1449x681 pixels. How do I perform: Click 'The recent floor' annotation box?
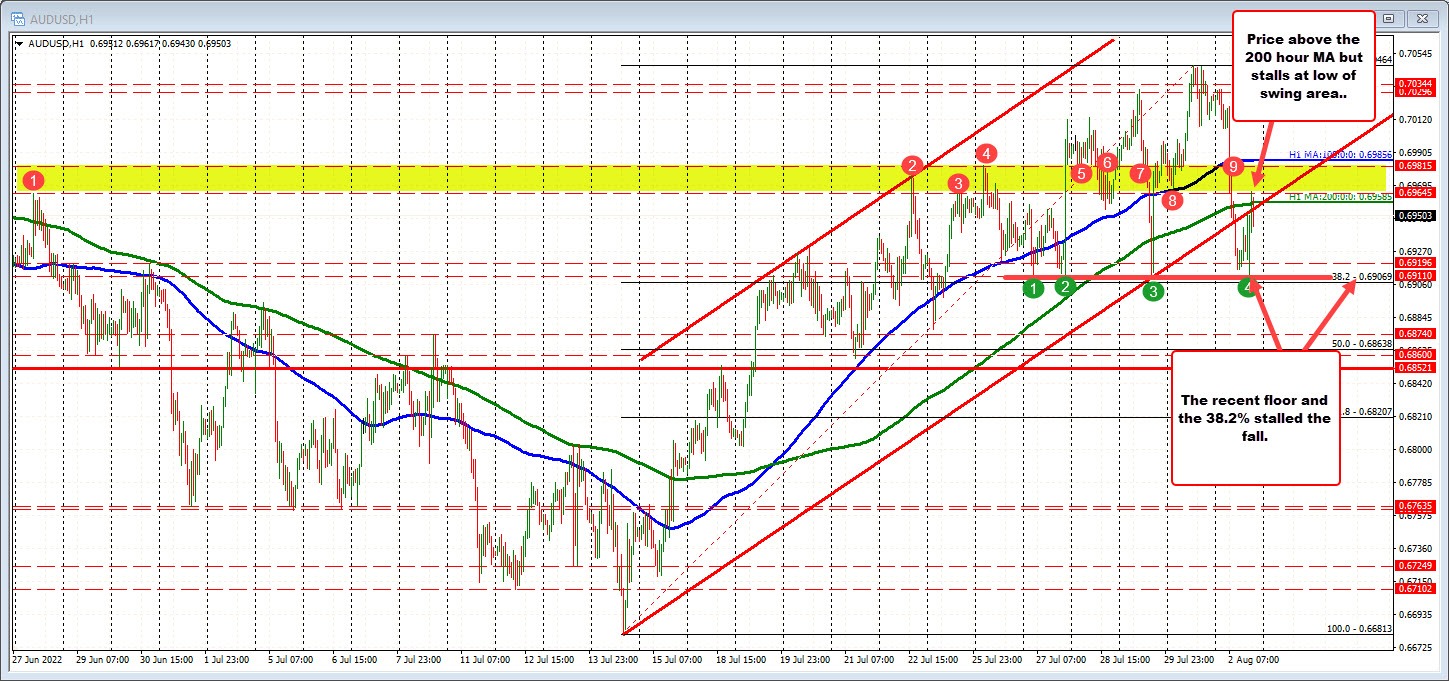(1256, 419)
